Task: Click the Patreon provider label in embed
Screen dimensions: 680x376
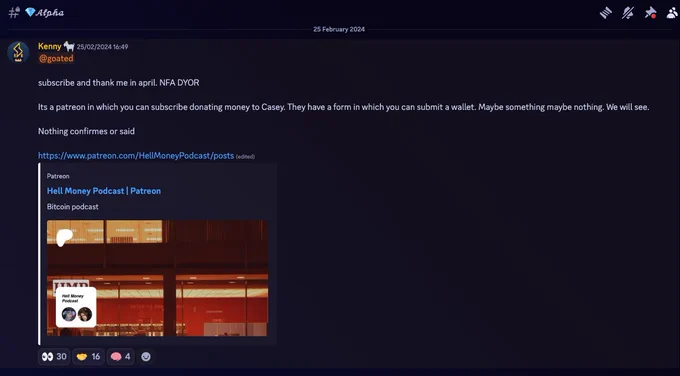Action: [x=58, y=176]
